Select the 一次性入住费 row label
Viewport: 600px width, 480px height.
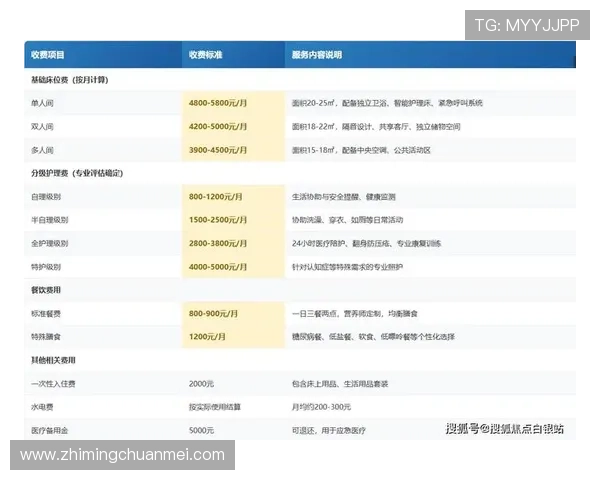pyautogui.click(x=53, y=384)
